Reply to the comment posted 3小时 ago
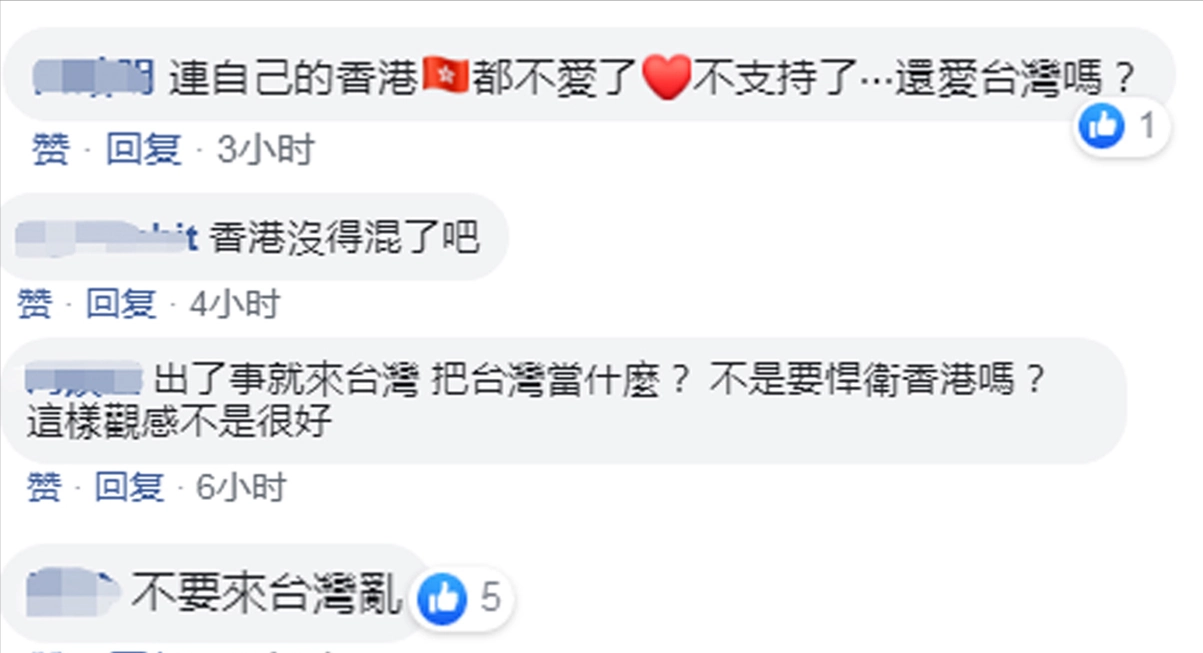 (144, 150)
